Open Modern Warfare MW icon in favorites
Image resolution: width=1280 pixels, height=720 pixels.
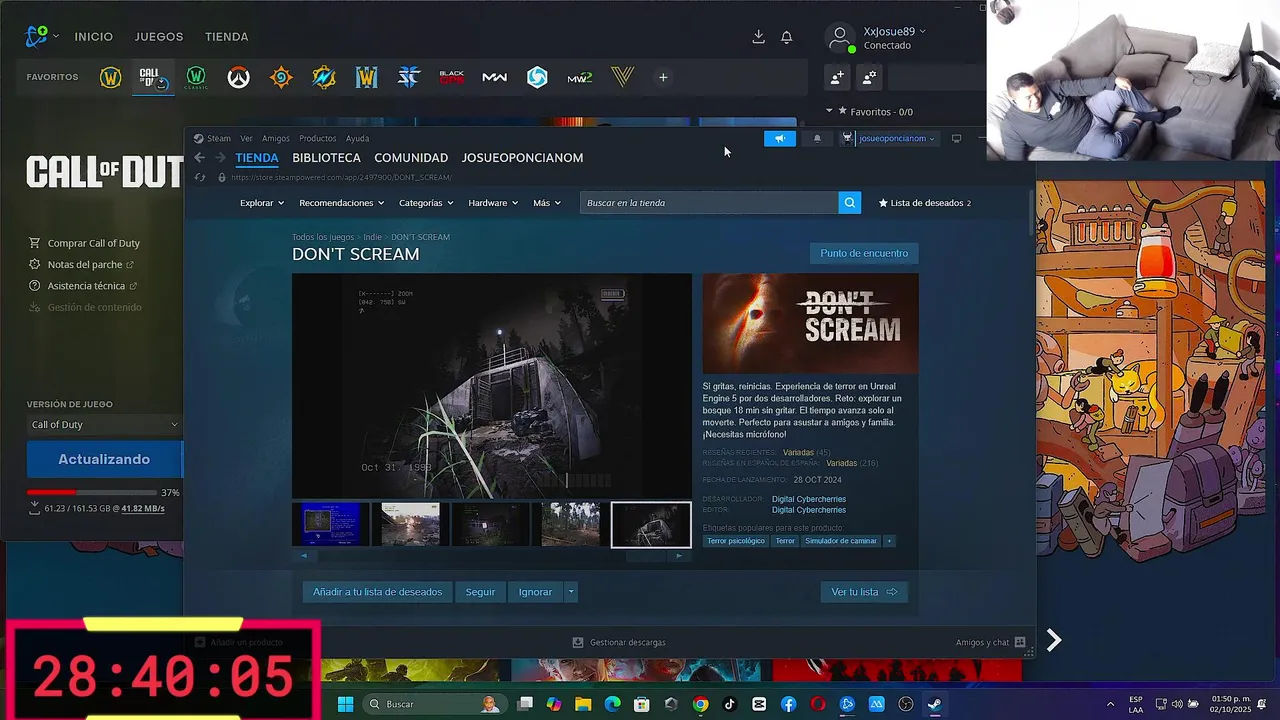click(x=494, y=77)
